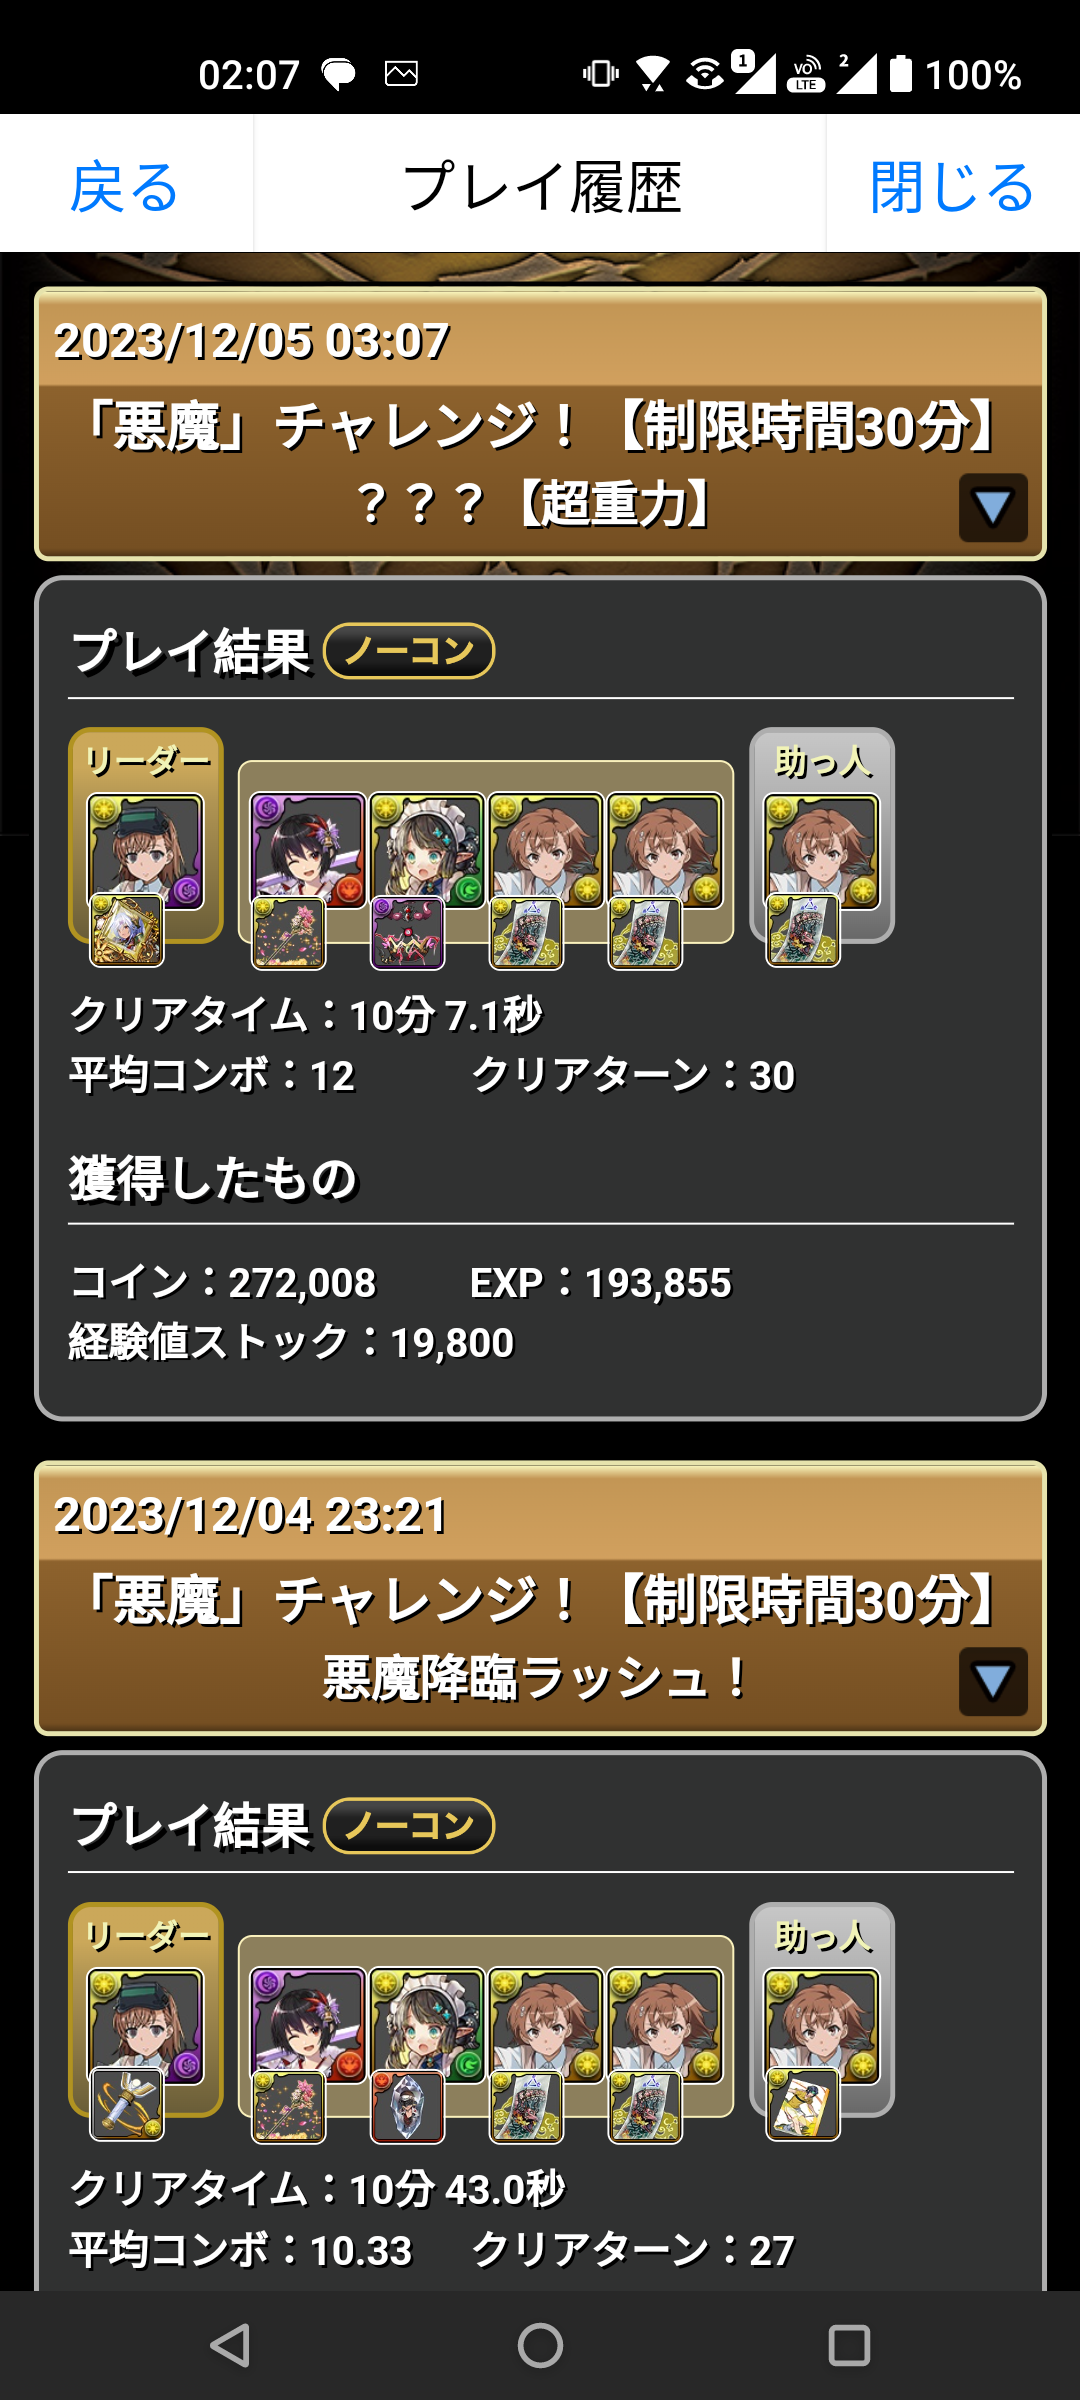Tap the weapon assist under second leader

click(127, 2104)
